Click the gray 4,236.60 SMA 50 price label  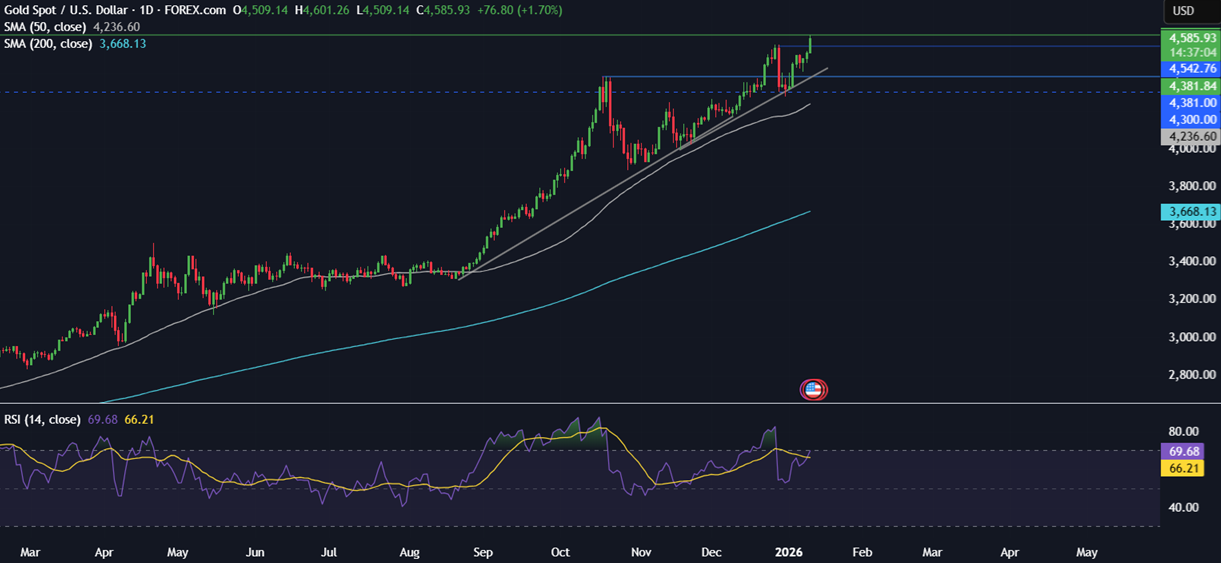[x=1188, y=136]
